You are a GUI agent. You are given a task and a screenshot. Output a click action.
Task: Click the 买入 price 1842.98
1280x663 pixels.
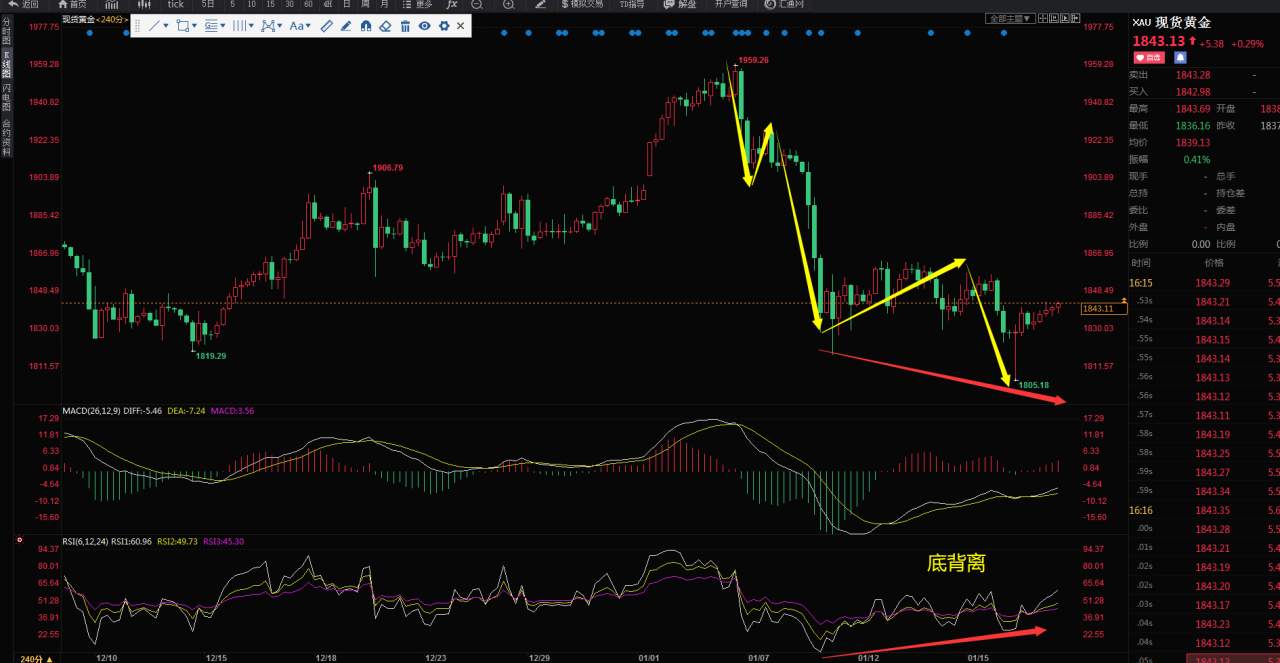coord(1193,92)
